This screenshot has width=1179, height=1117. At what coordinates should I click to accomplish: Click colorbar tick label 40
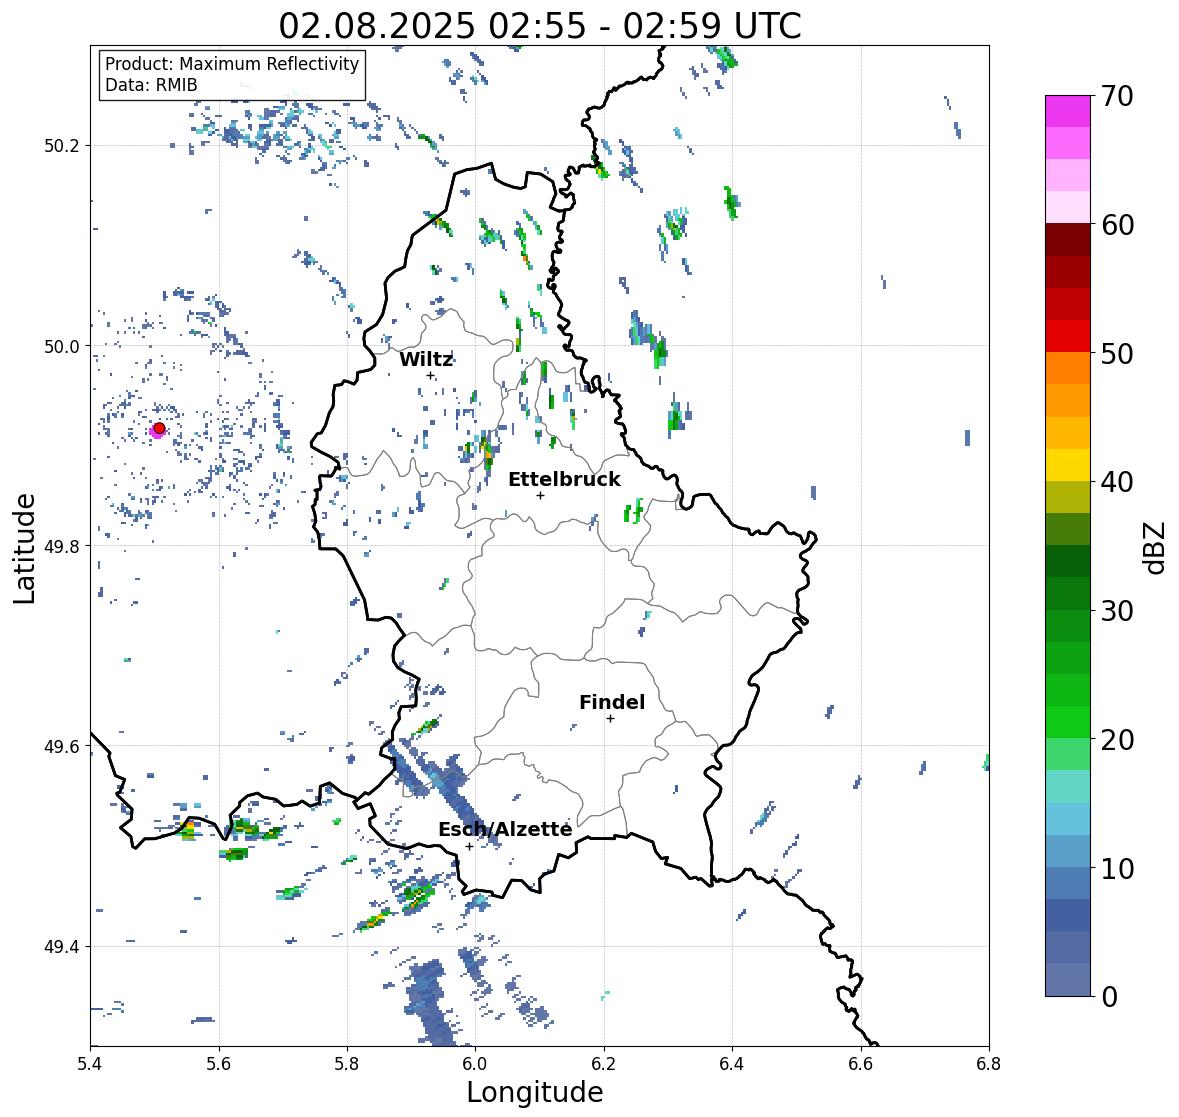1117,482
